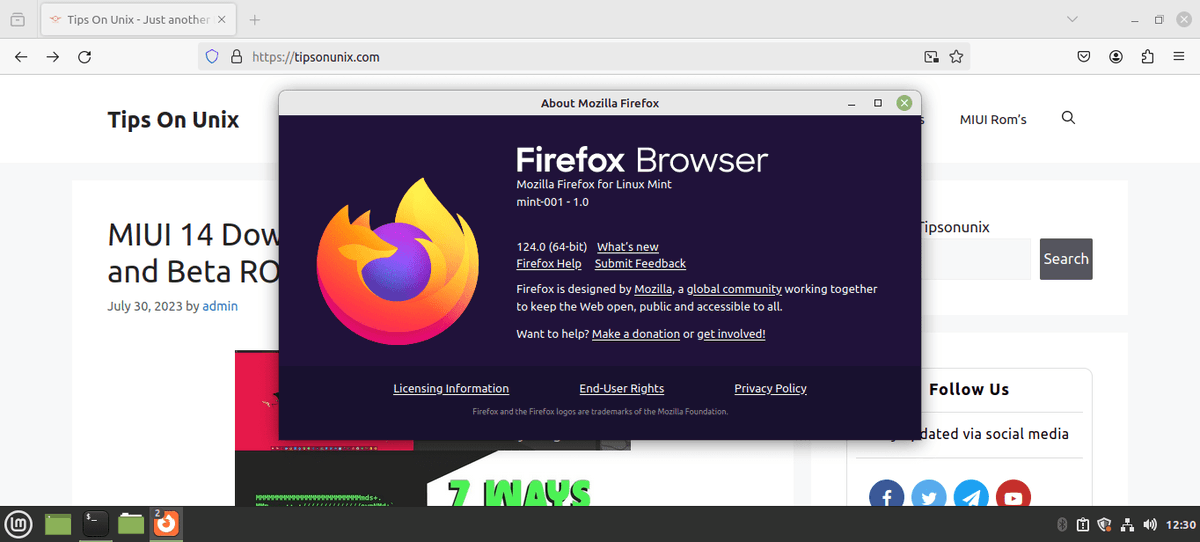
Task: Click the update manager shield tray icon
Action: pyautogui.click(x=1105, y=524)
